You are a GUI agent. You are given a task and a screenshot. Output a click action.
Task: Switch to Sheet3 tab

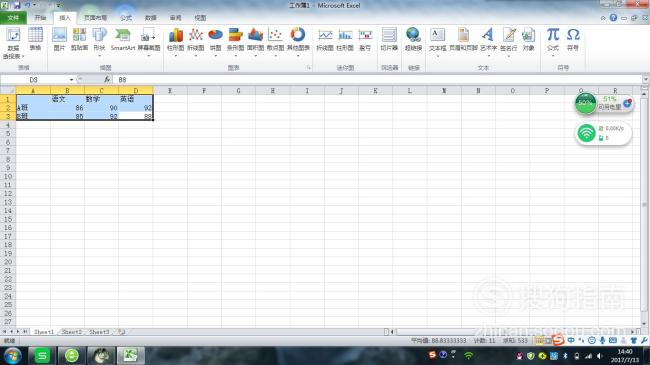99,332
